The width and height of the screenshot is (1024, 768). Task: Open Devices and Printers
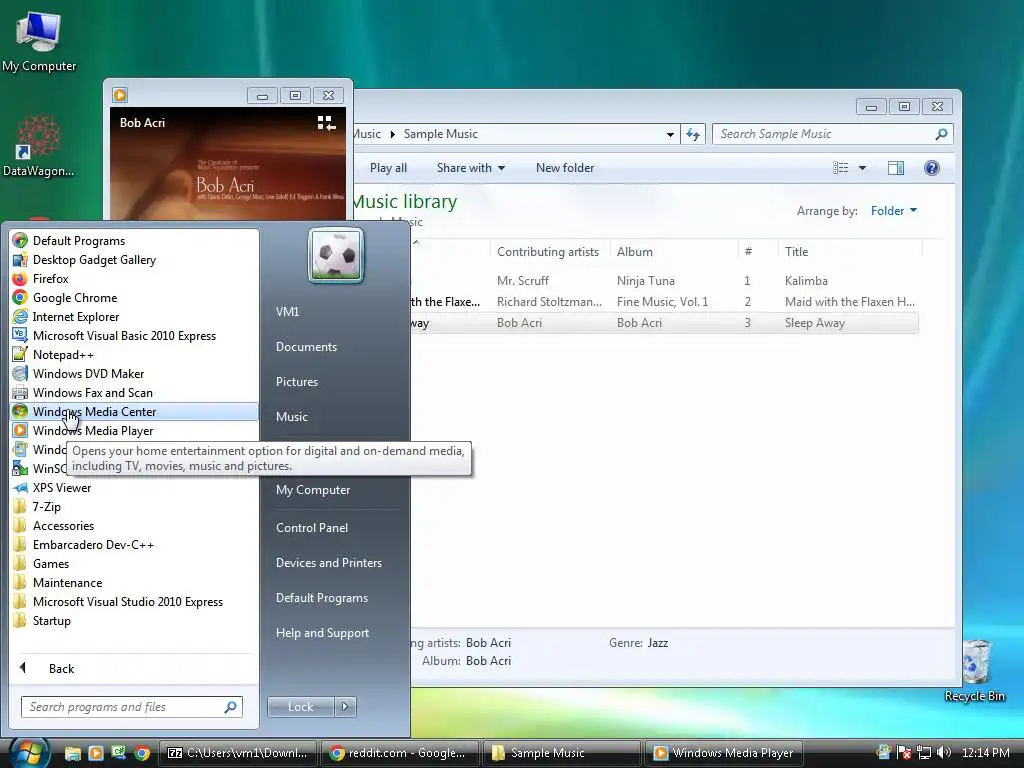pos(328,563)
